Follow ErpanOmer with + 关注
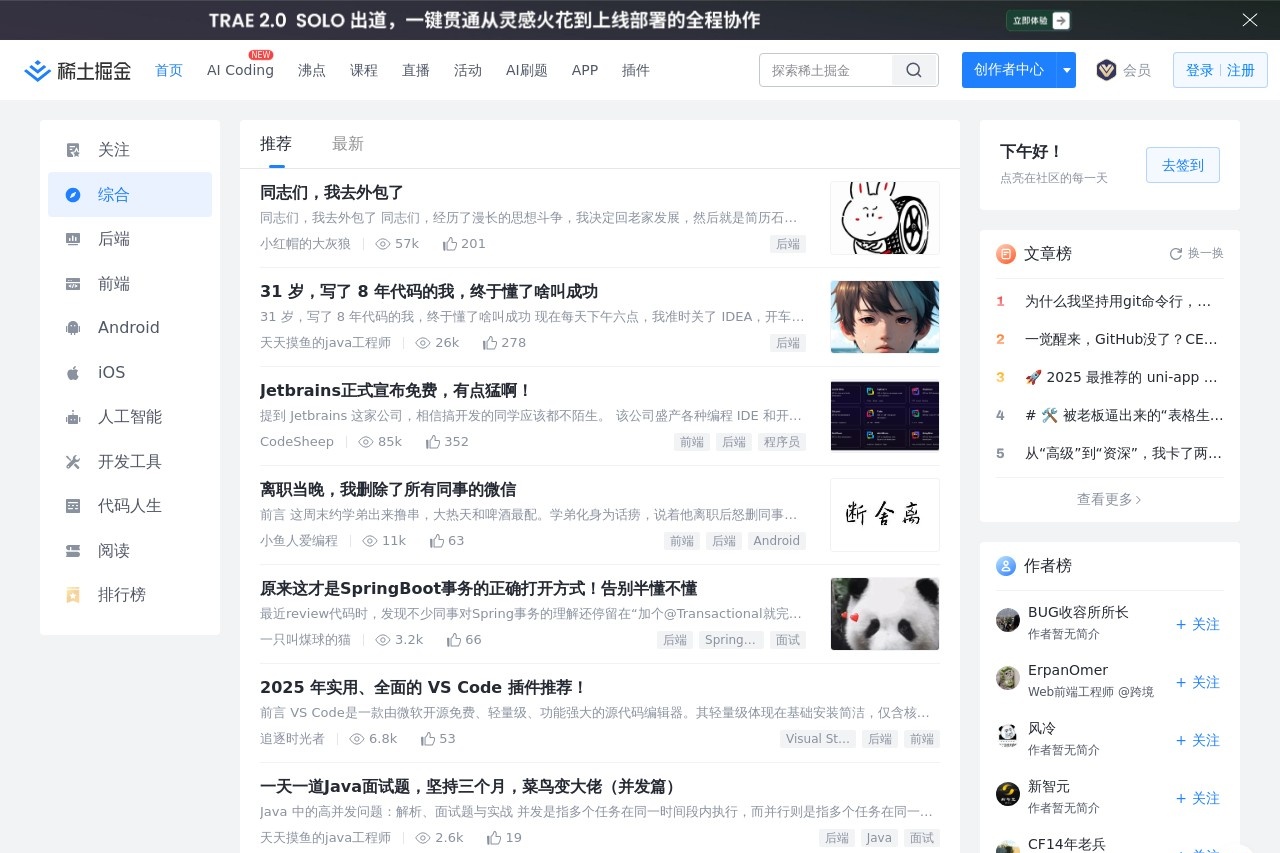Image resolution: width=1280 pixels, height=853 pixels. pyautogui.click(x=1198, y=682)
